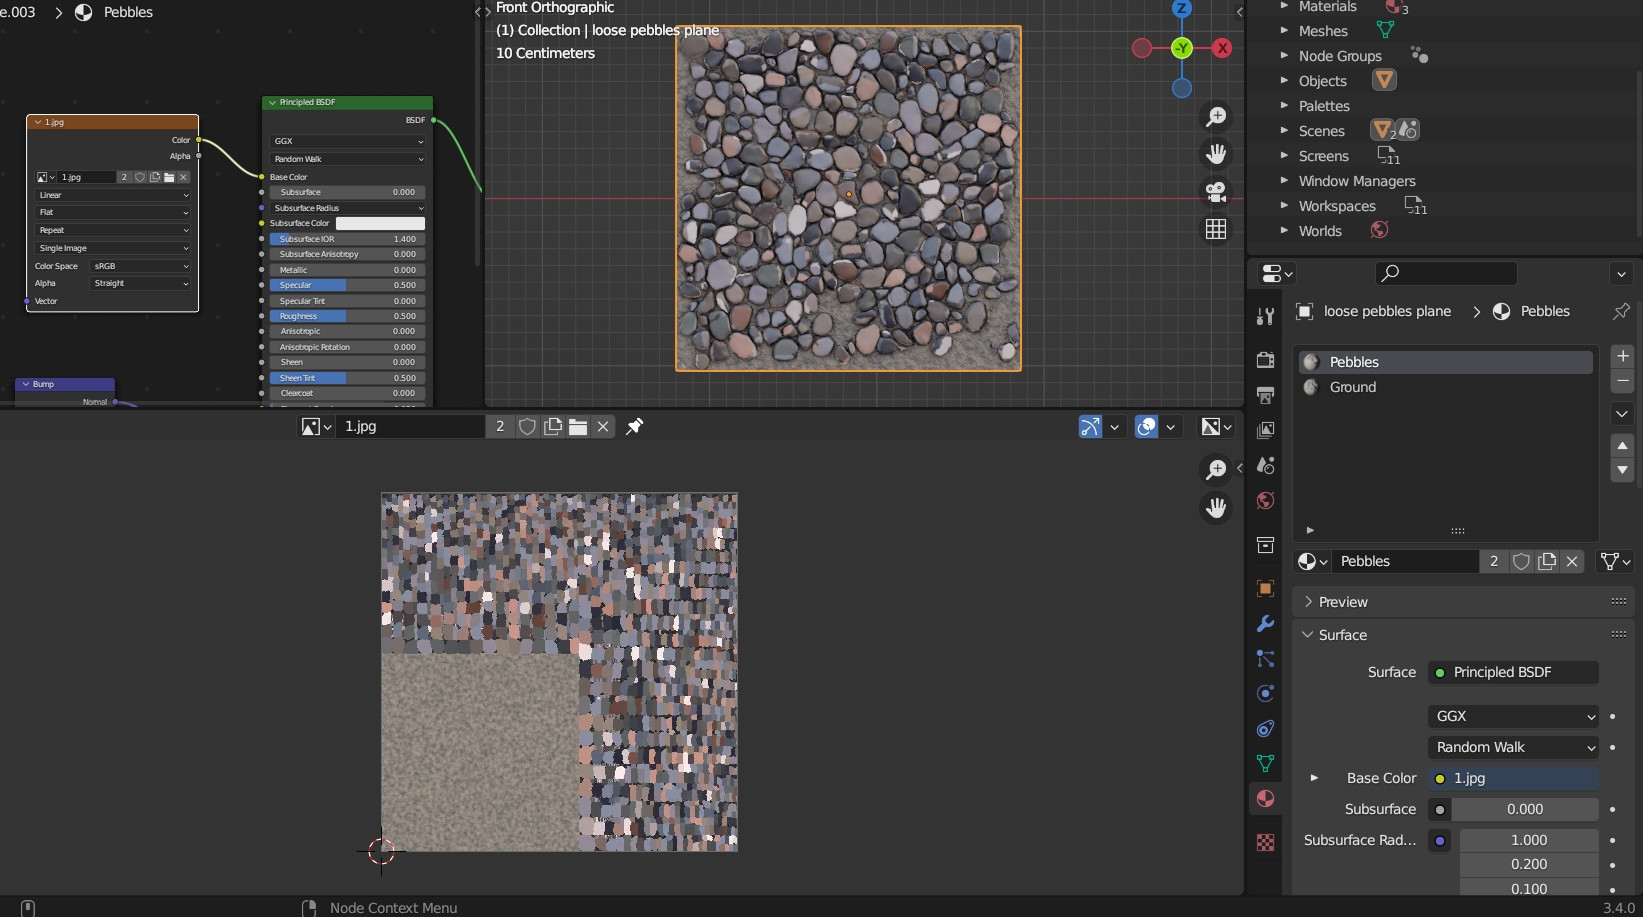Screen dimensions: 1643x917
Task: Expand the Workspaces entry in outliner
Action: click(1284, 206)
